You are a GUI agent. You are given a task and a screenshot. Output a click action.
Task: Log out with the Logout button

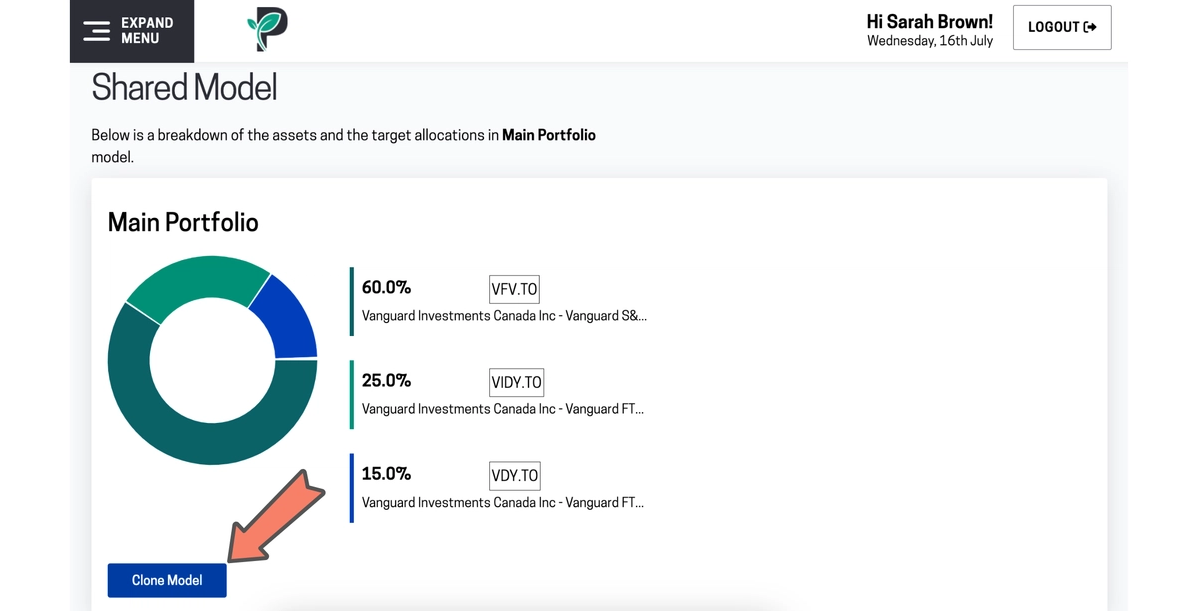[x=1062, y=27]
